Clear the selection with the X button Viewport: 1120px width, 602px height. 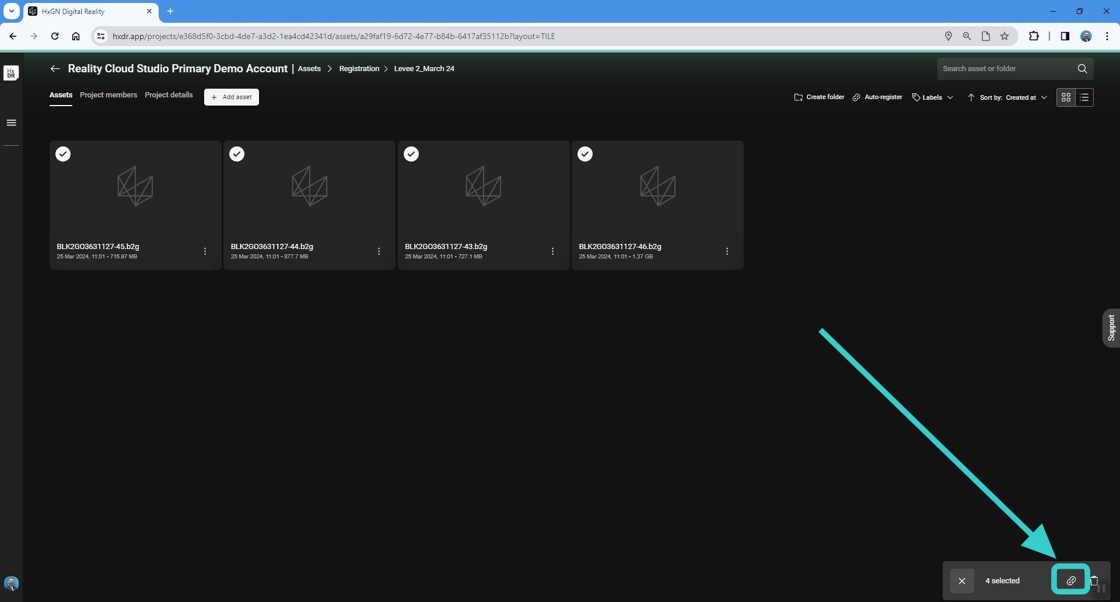962,581
